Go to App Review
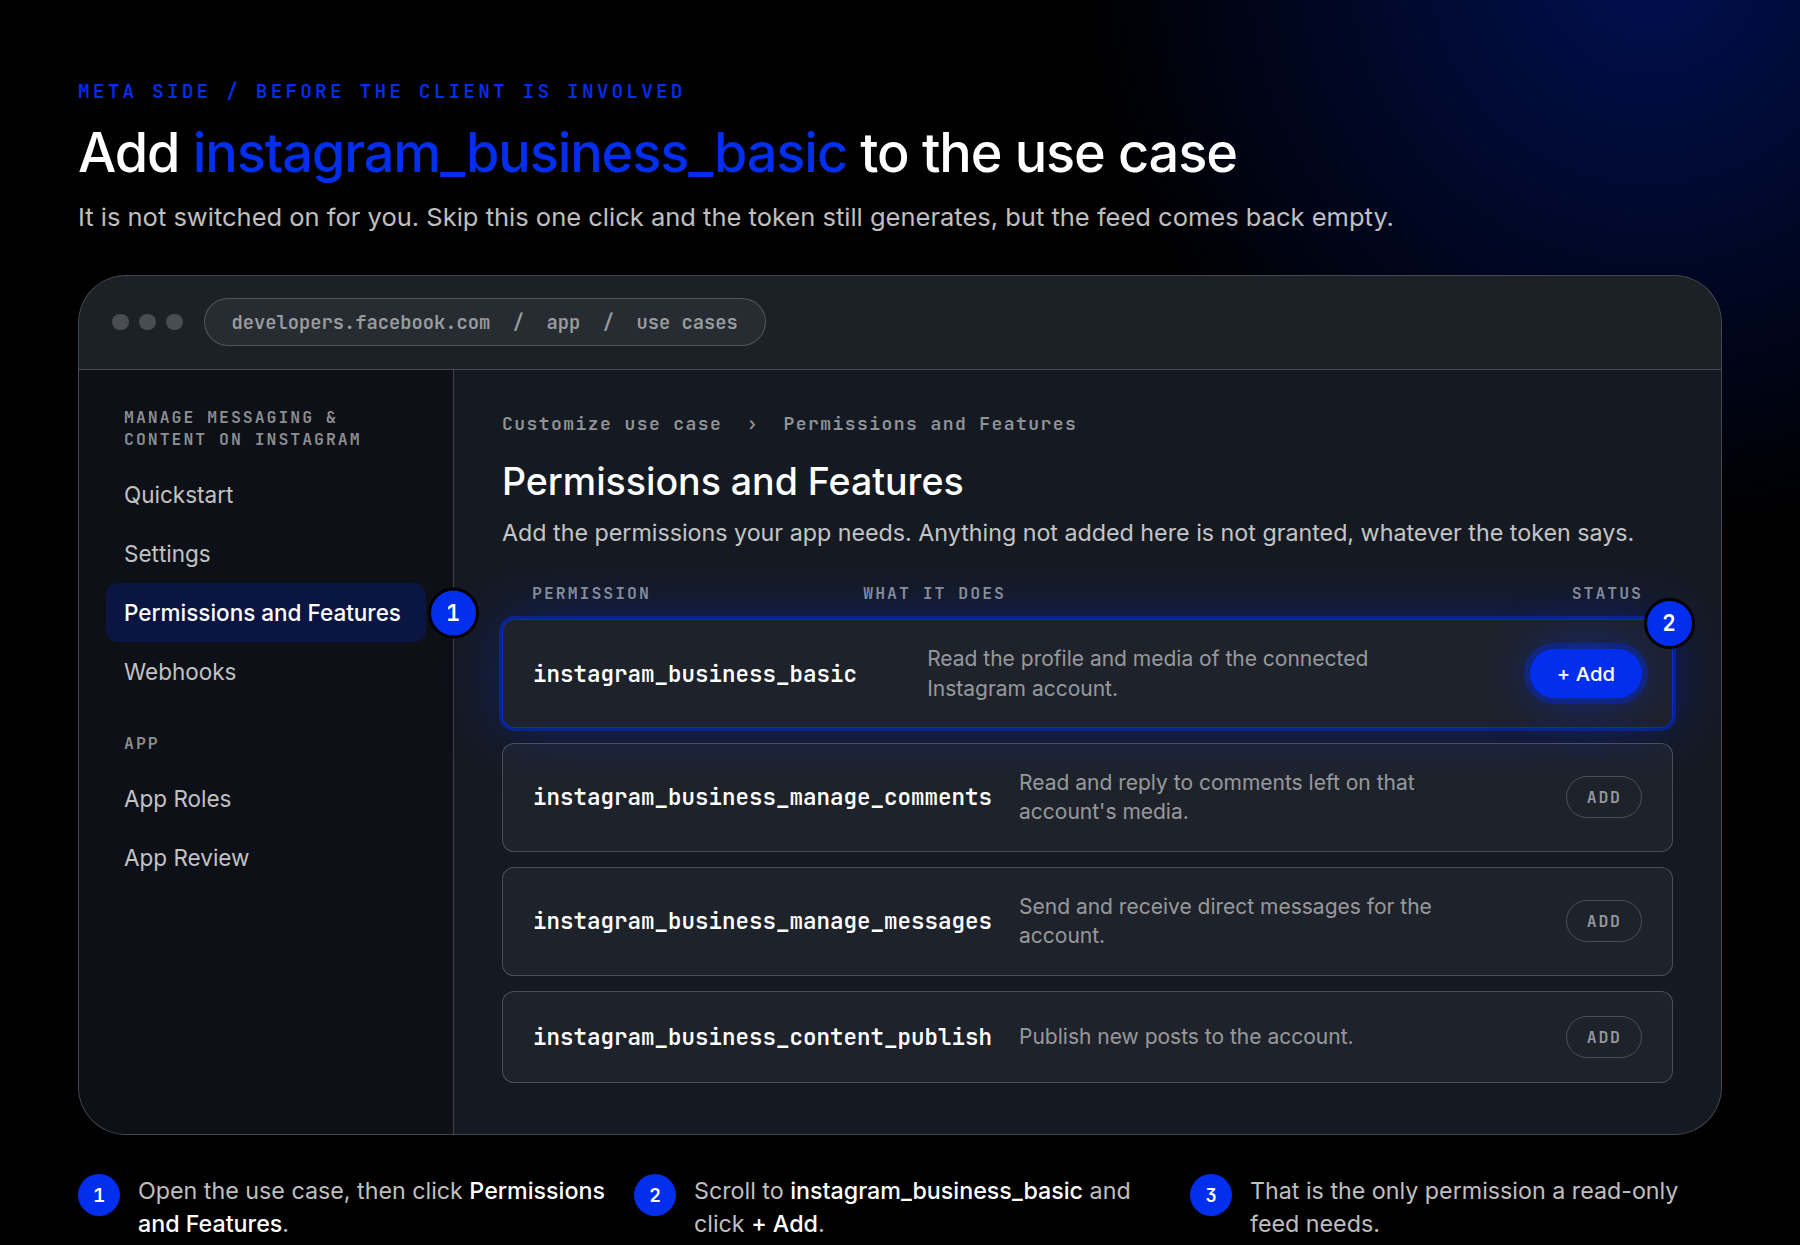Image resolution: width=1800 pixels, height=1245 pixels. click(x=186, y=858)
